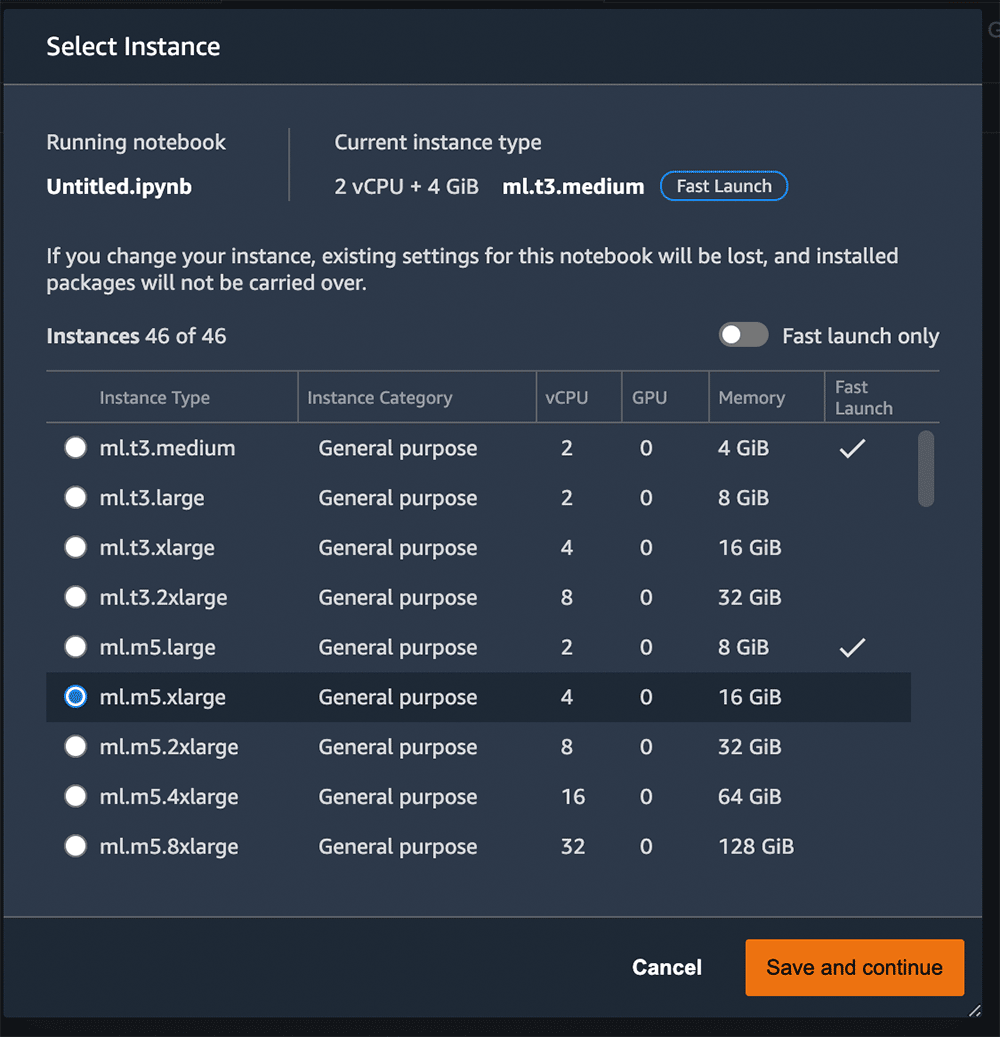1000x1037 pixels.
Task: Select the ml.m5.large radio button
Action: pyautogui.click(x=75, y=647)
